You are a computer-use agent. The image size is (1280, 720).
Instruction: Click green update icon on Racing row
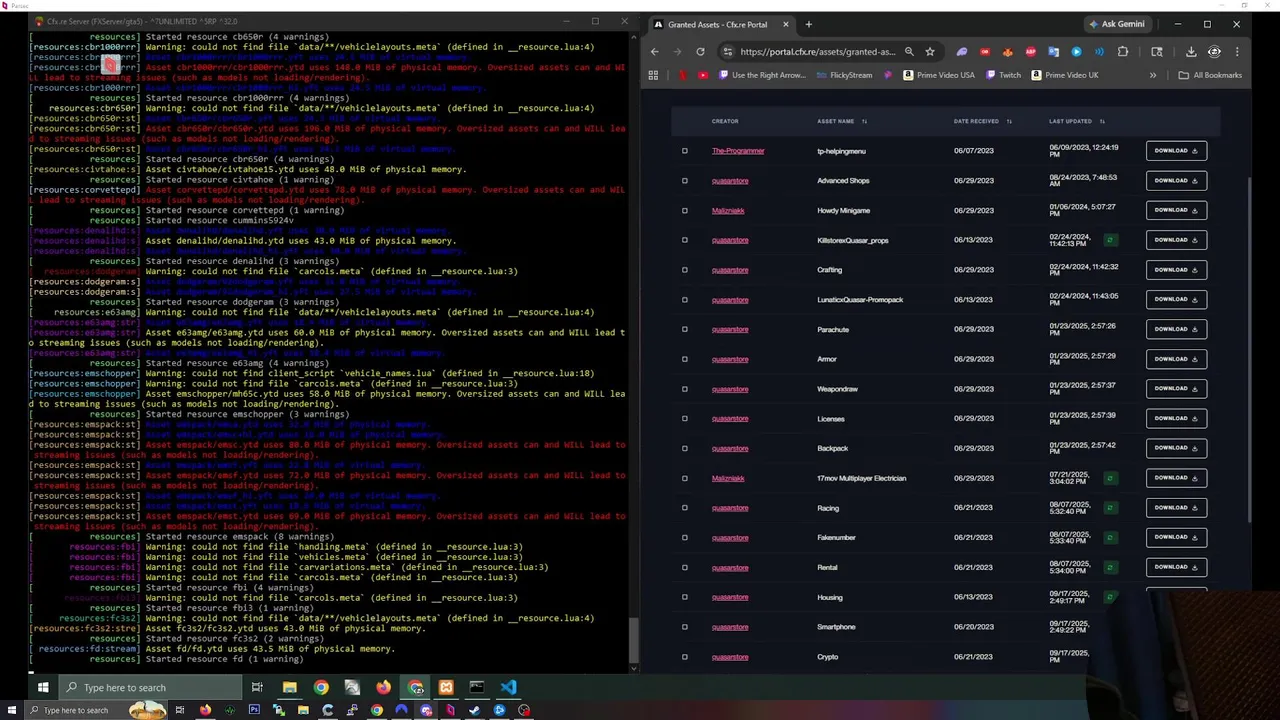1110,508
